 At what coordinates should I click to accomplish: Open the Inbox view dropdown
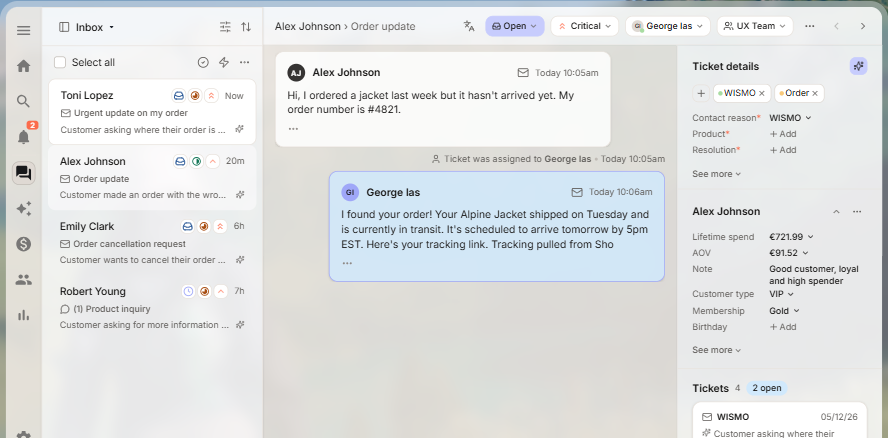(x=86, y=27)
